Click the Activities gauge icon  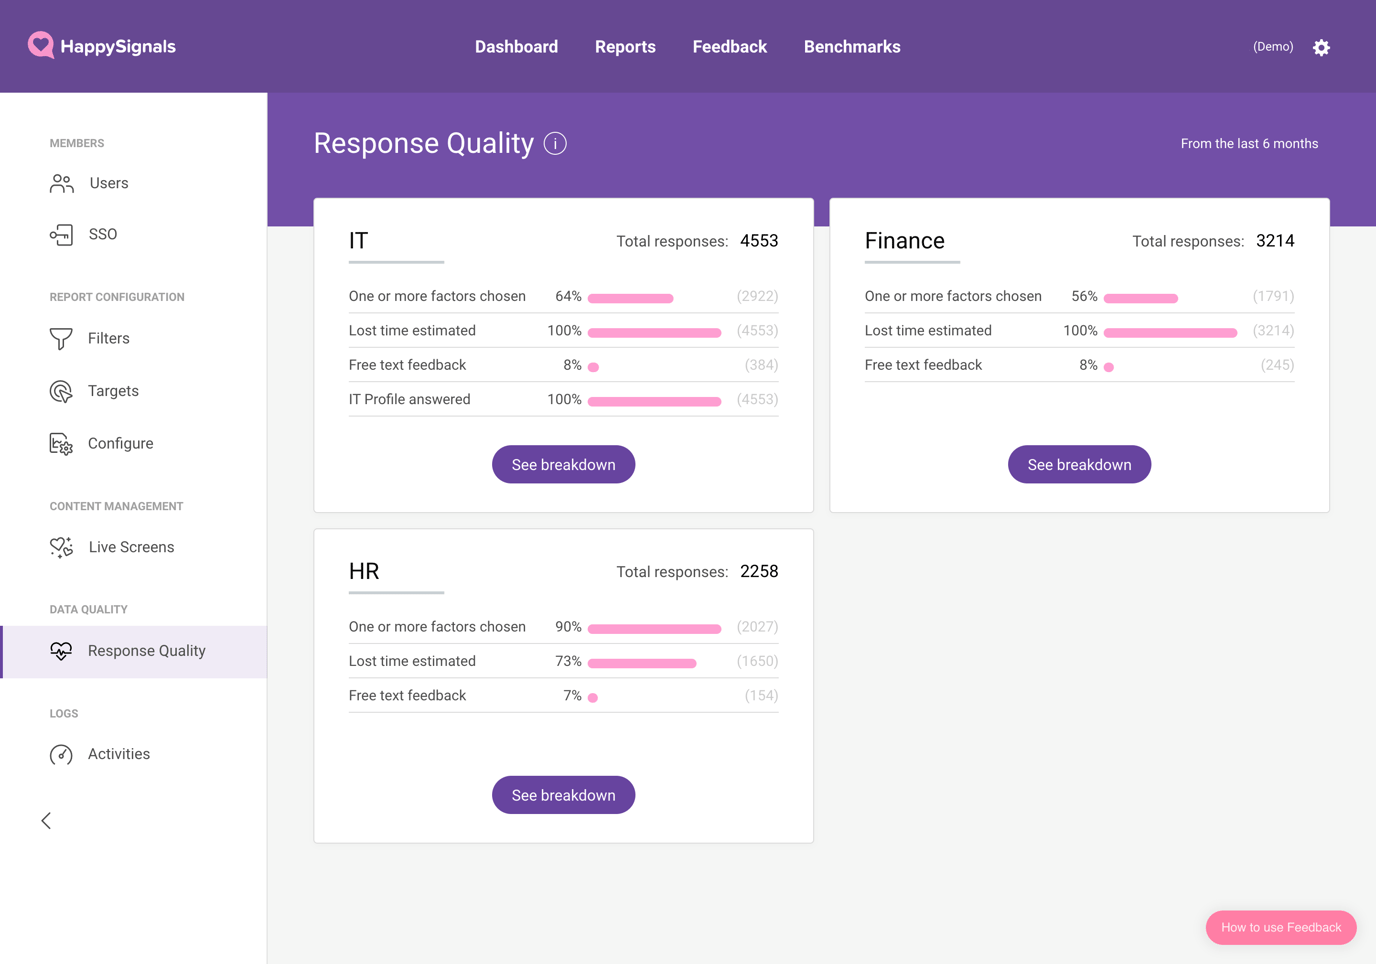pyautogui.click(x=61, y=755)
